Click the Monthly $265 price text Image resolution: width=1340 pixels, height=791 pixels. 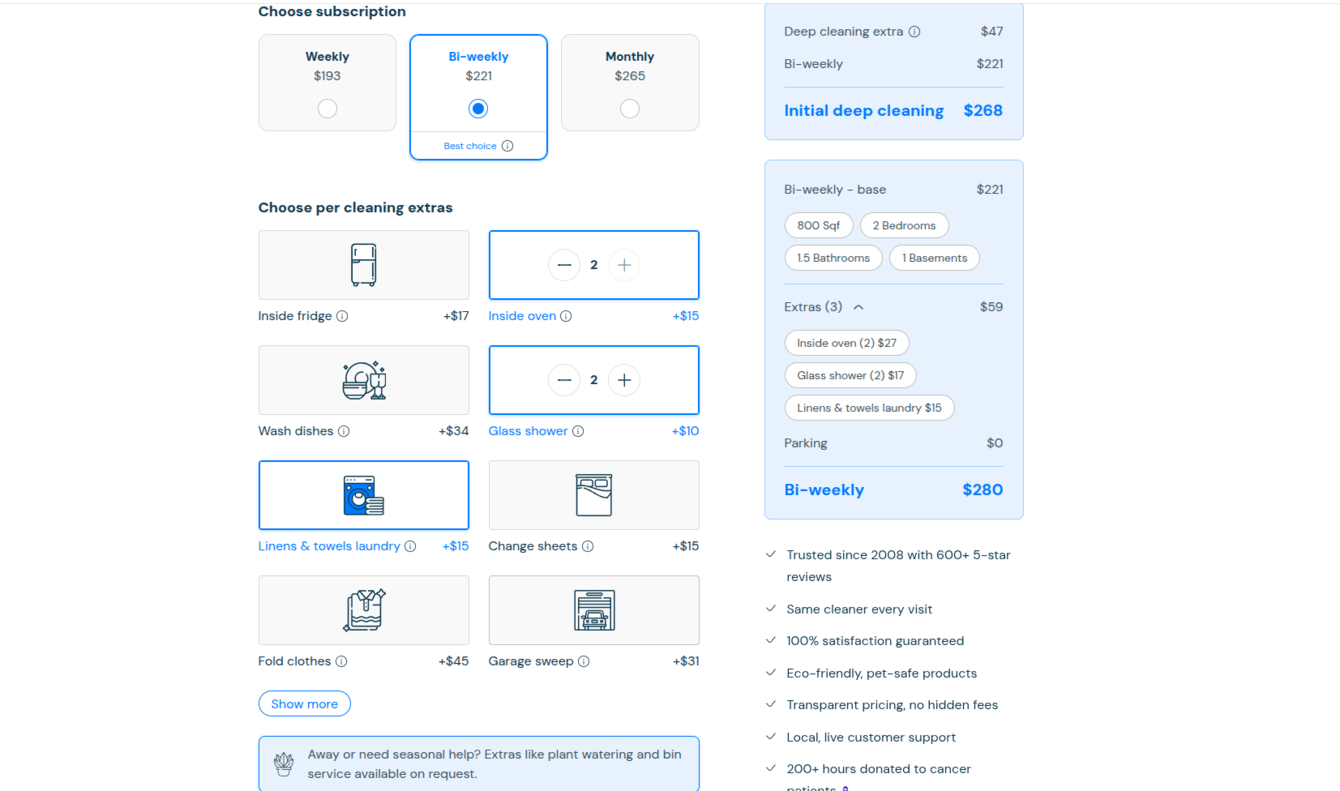(x=630, y=76)
